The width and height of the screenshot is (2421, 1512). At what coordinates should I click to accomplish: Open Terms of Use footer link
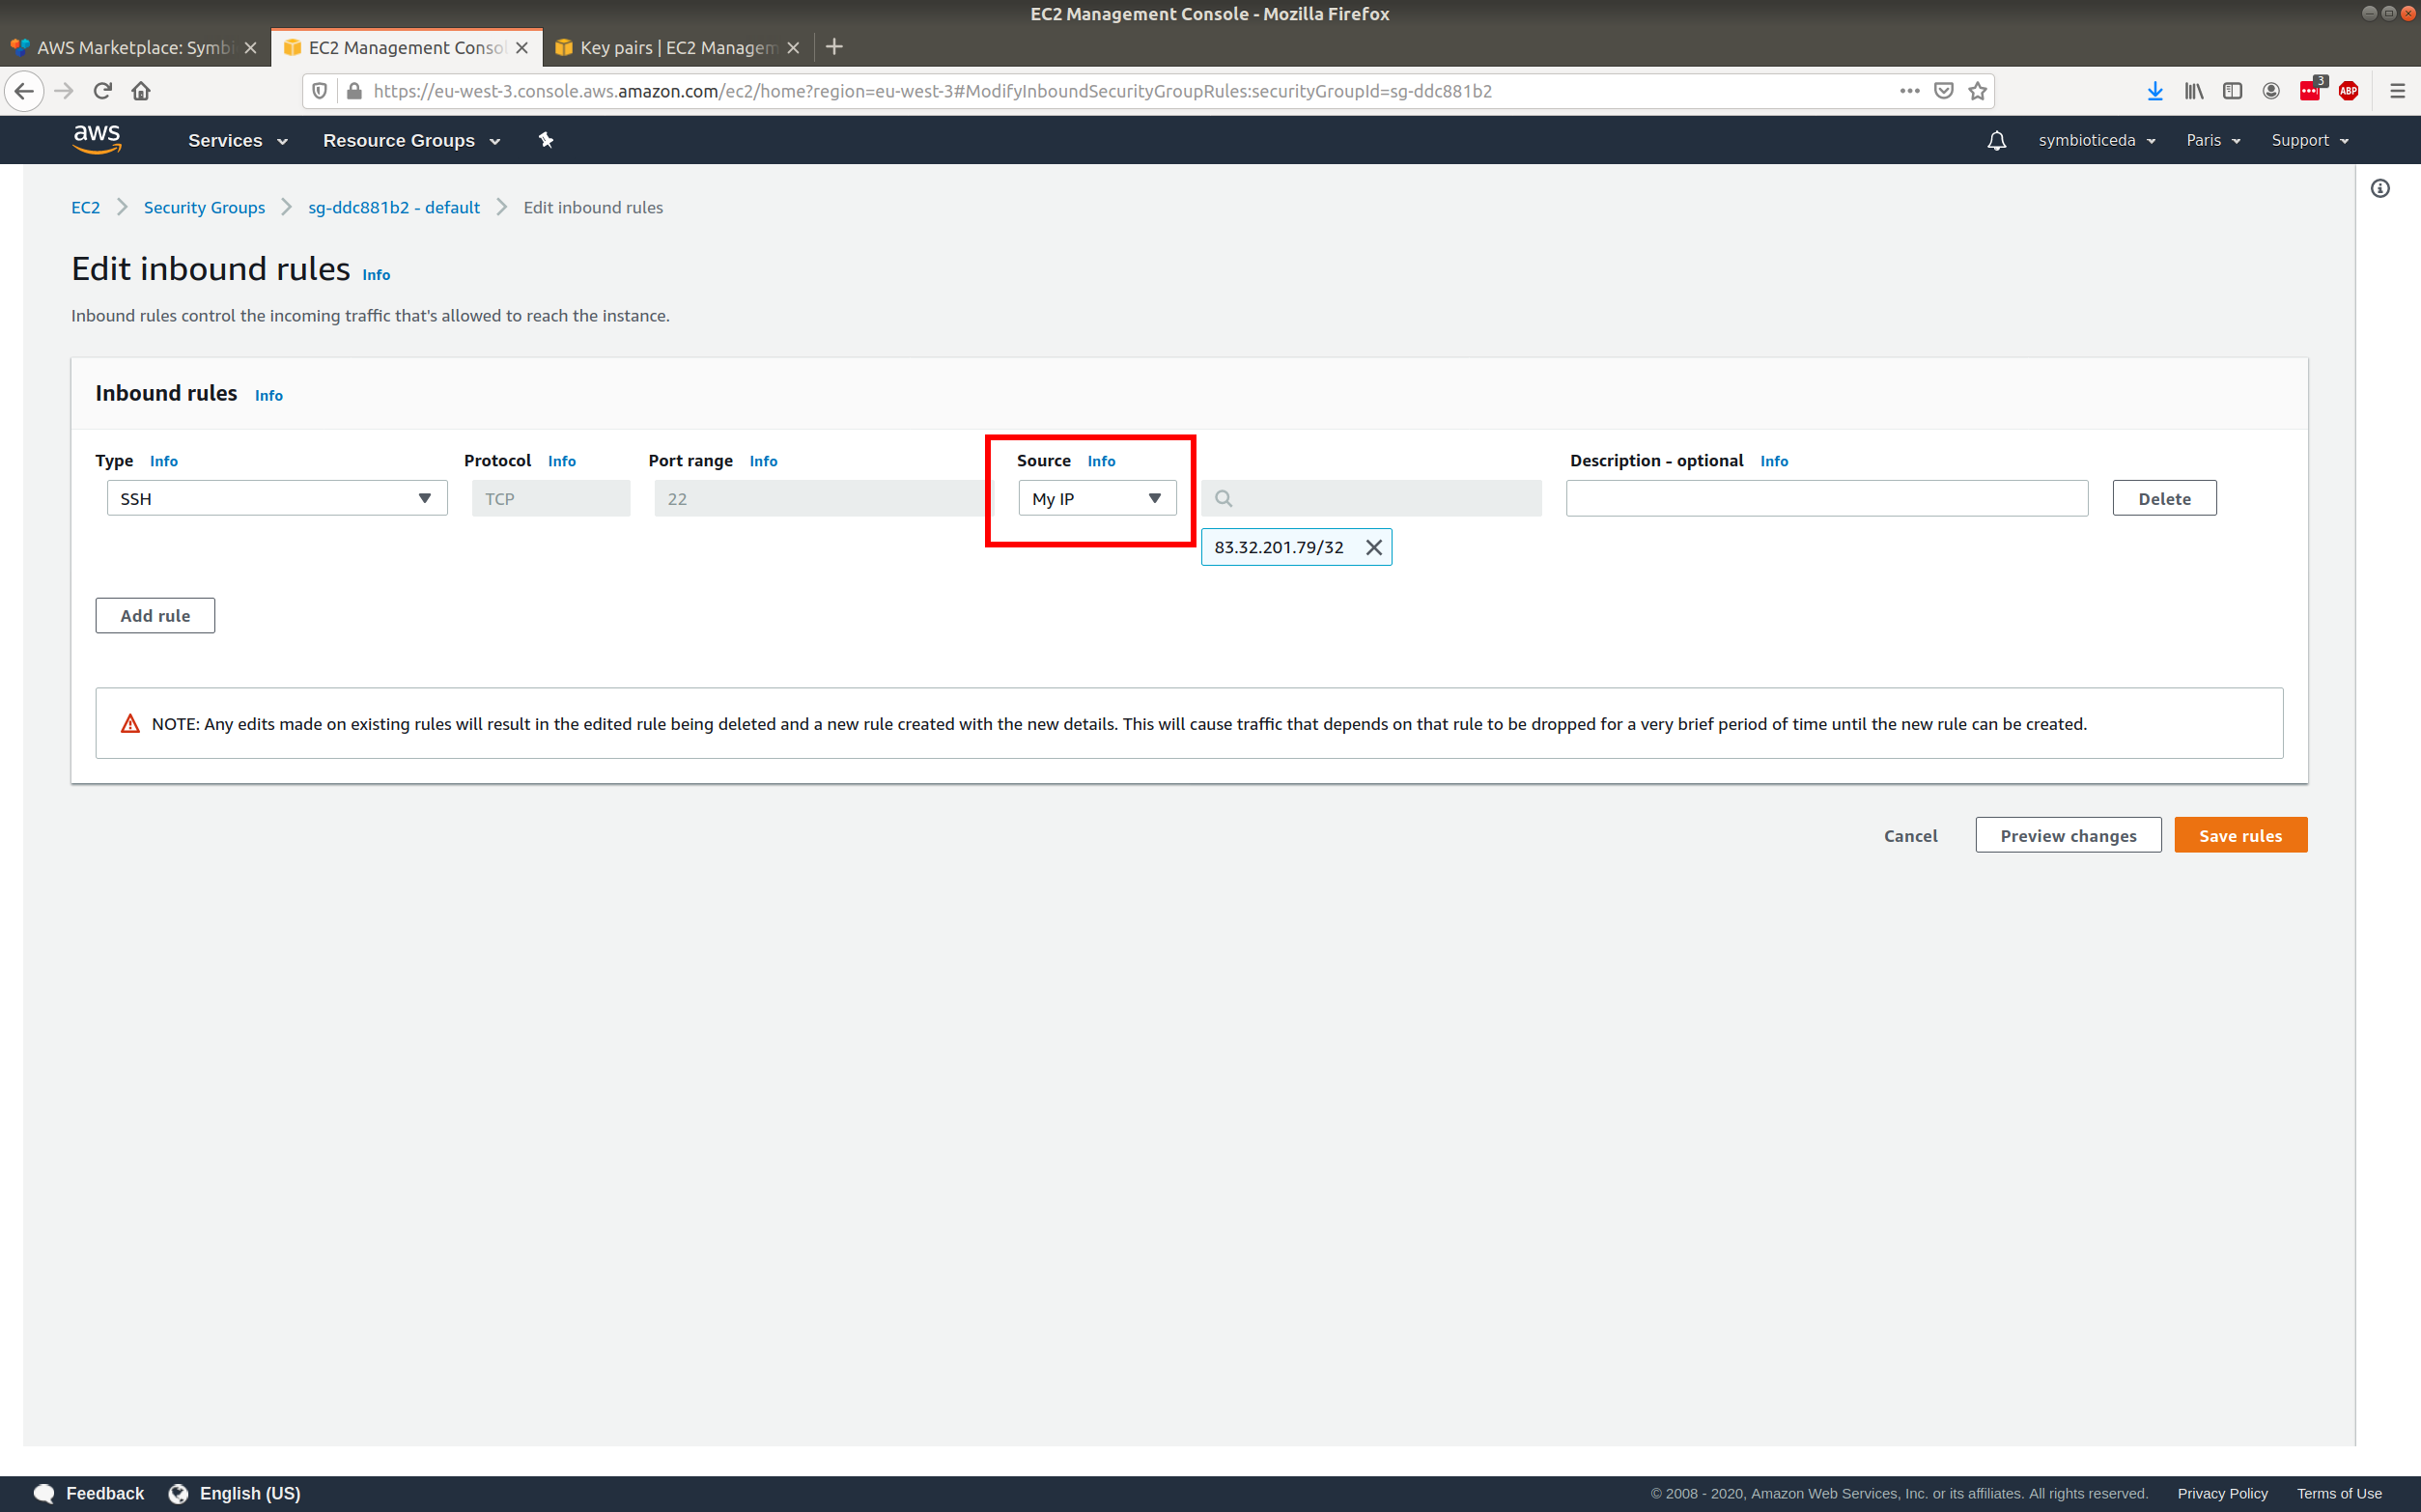pos(2339,1493)
